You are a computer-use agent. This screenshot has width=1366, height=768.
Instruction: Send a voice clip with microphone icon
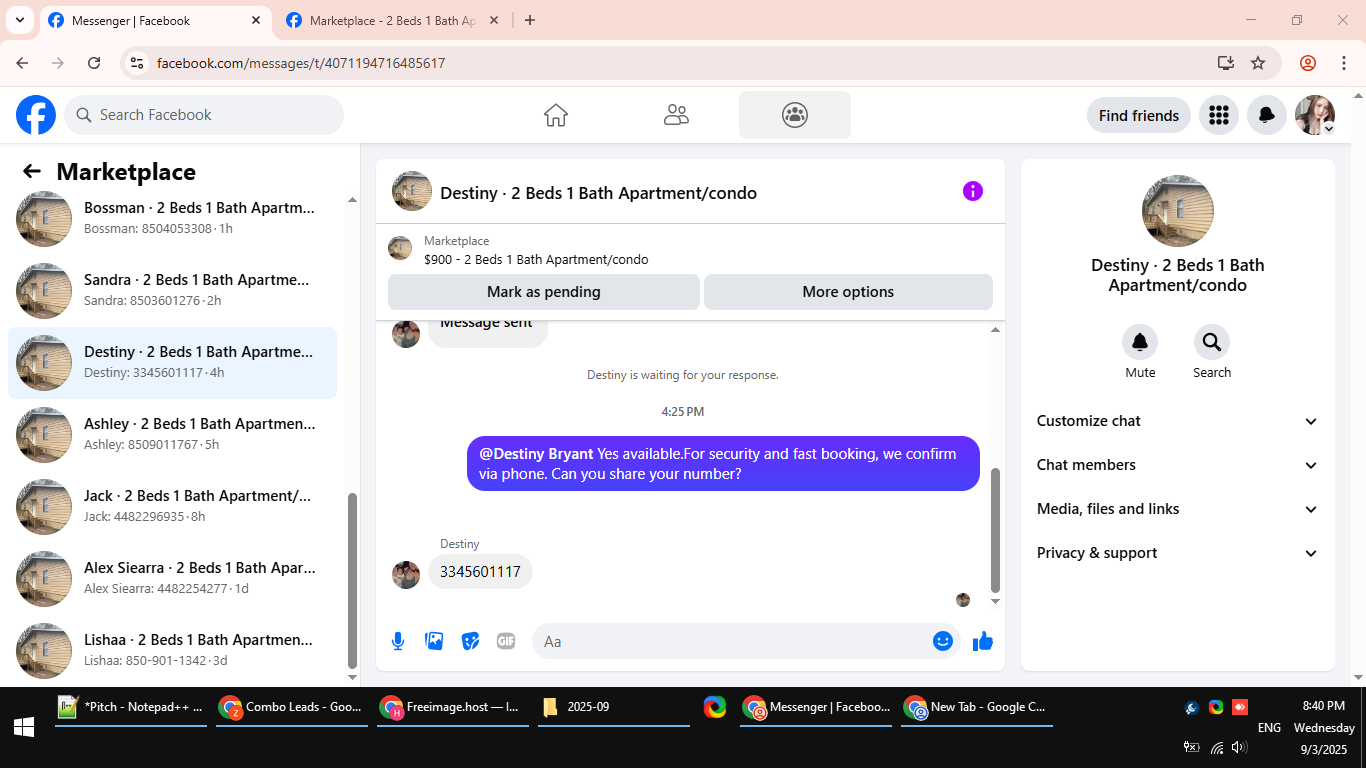pos(398,641)
